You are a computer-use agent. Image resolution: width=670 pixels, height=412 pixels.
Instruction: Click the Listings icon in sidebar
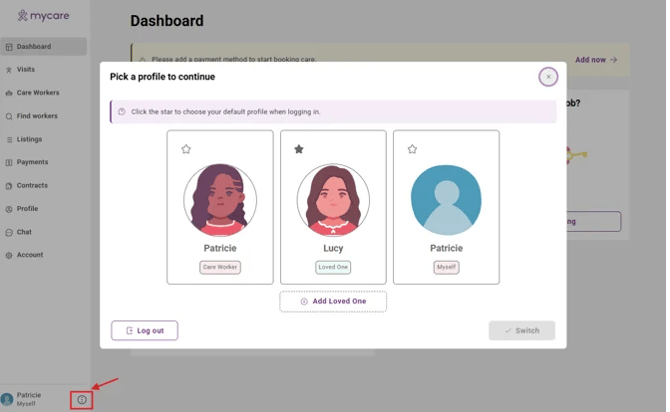coord(9,139)
